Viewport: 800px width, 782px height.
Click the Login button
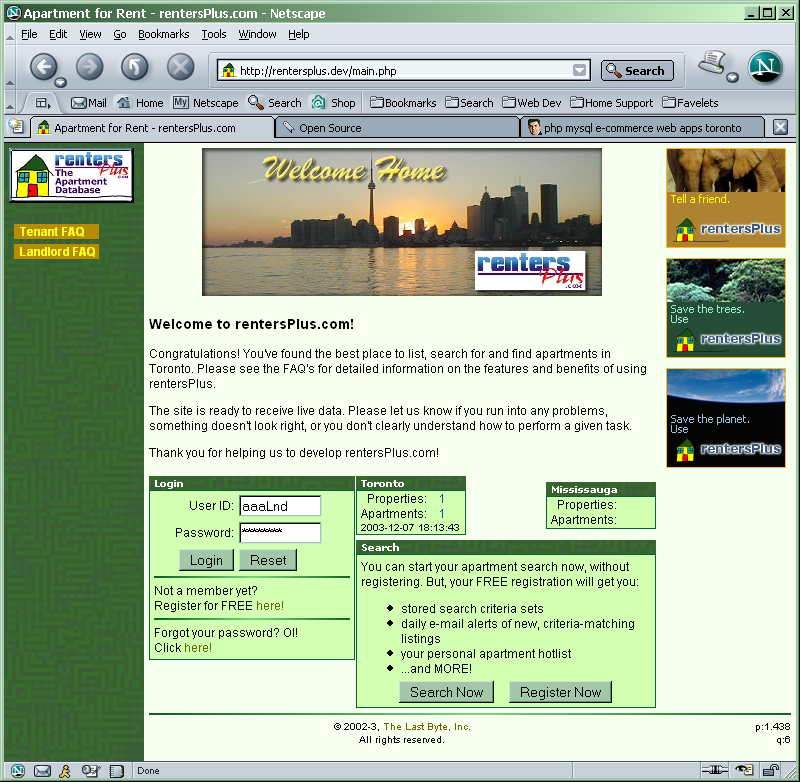[206, 561]
